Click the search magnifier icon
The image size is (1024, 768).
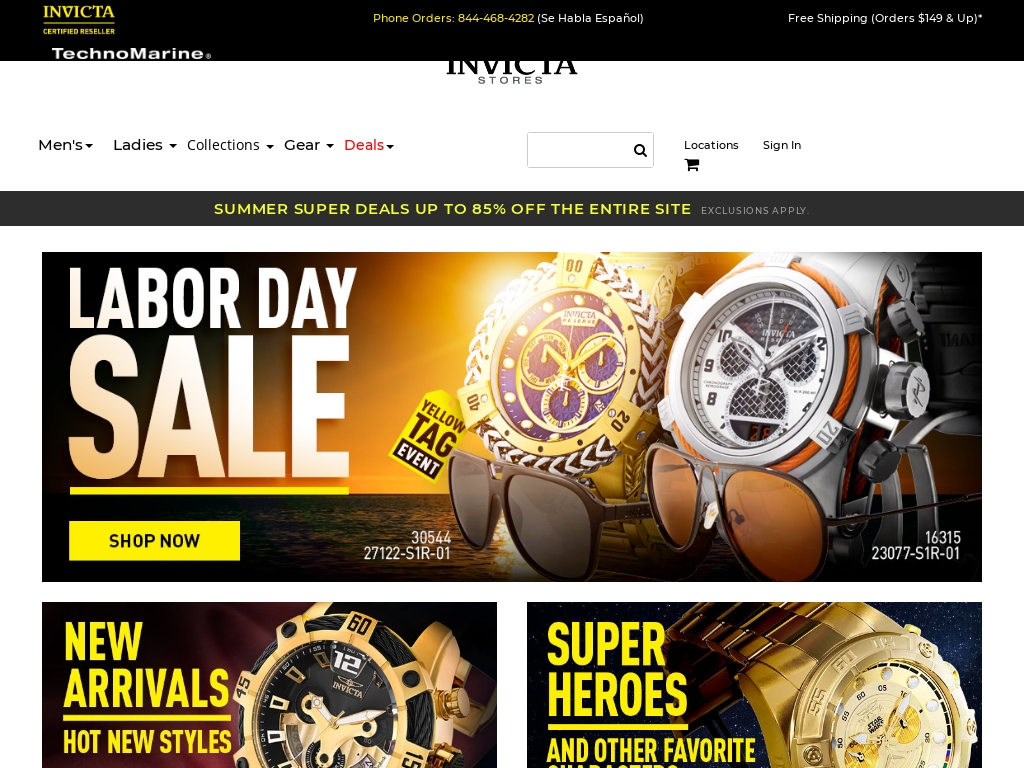(640, 150)
